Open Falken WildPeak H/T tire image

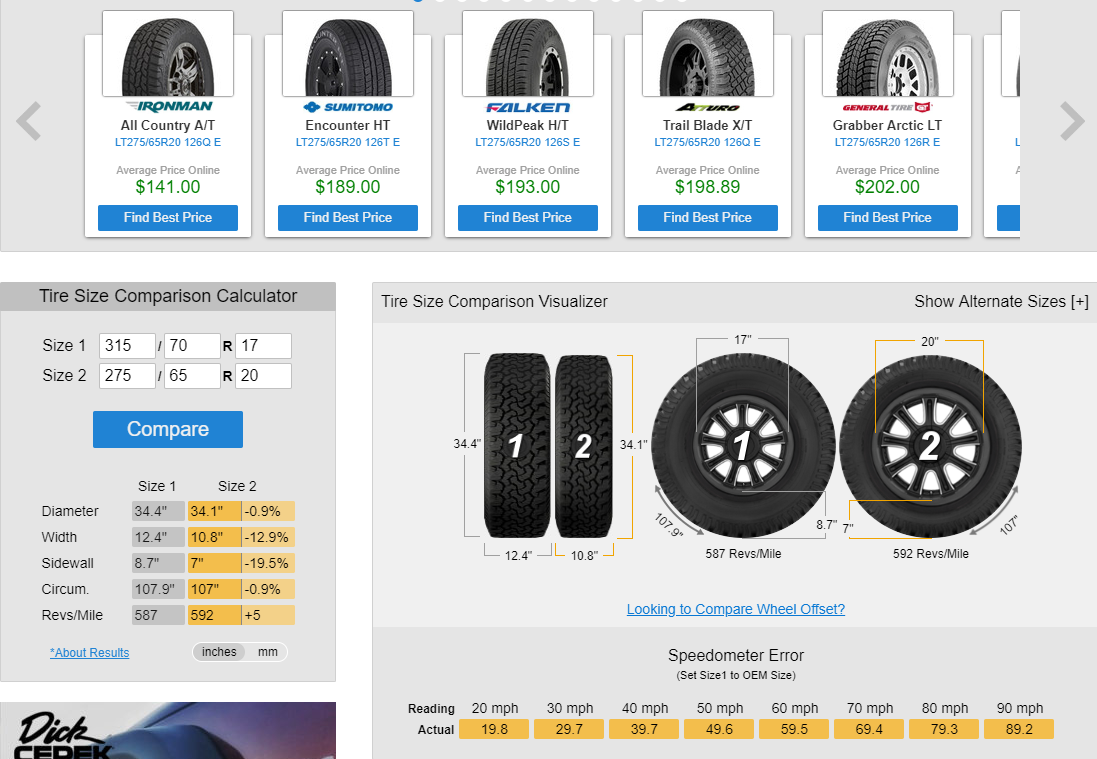(528, 54)
